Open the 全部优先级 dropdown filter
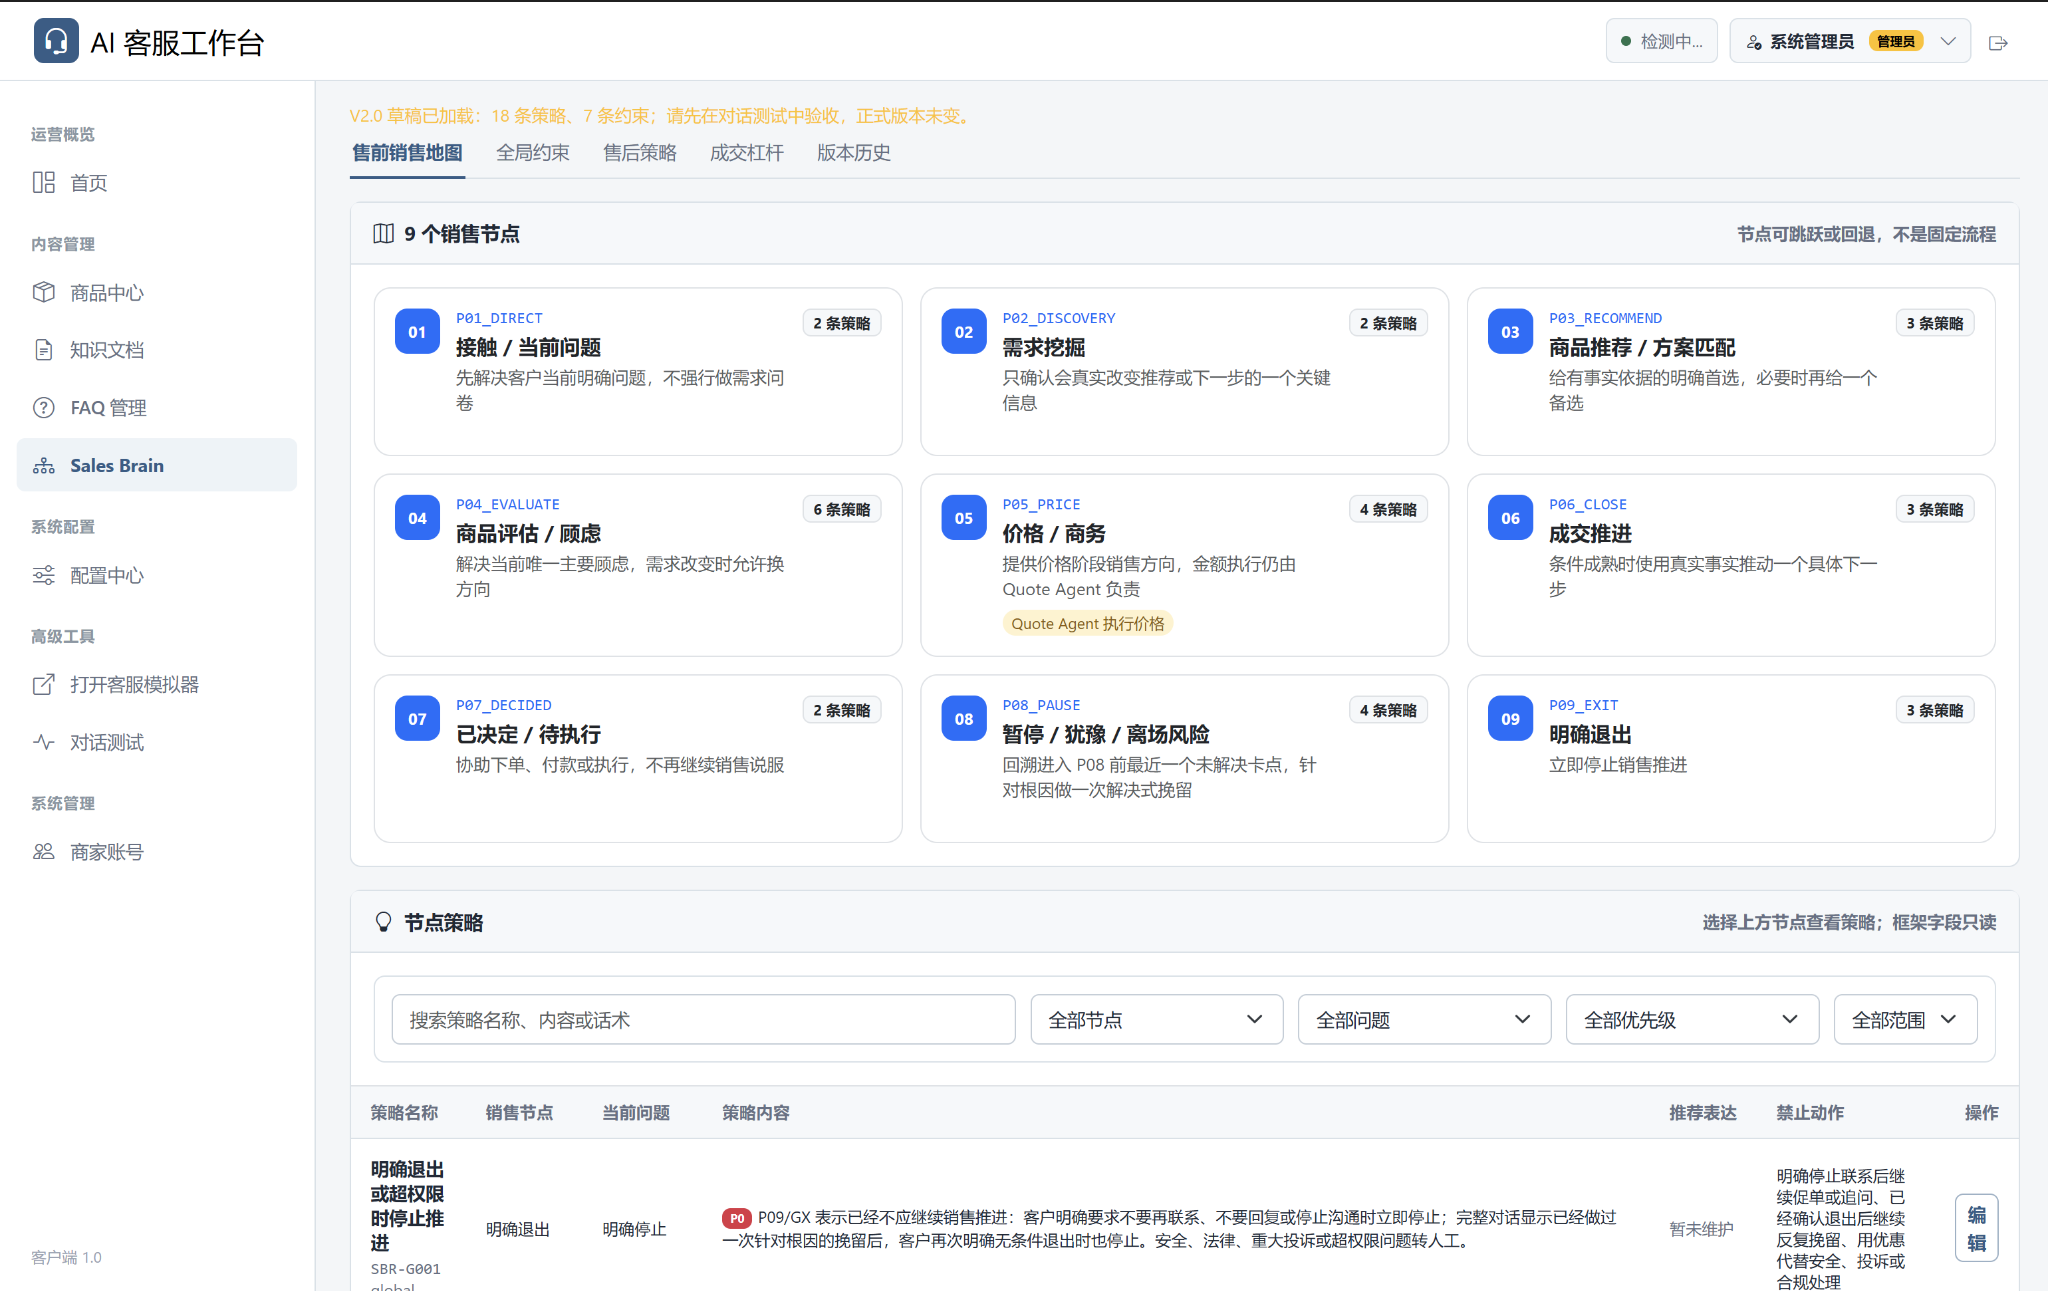 click(x=1692, y=1019)
